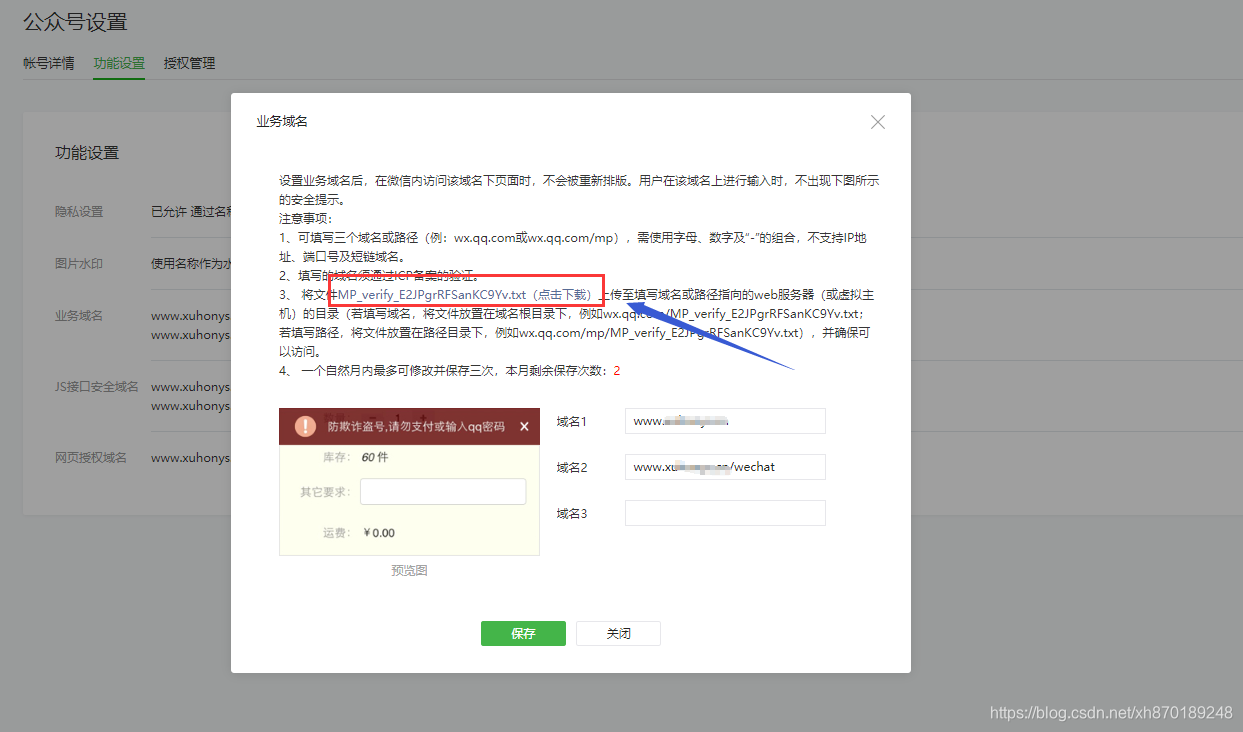Click the 隐私设置 row label in the background

coord(79,212)
